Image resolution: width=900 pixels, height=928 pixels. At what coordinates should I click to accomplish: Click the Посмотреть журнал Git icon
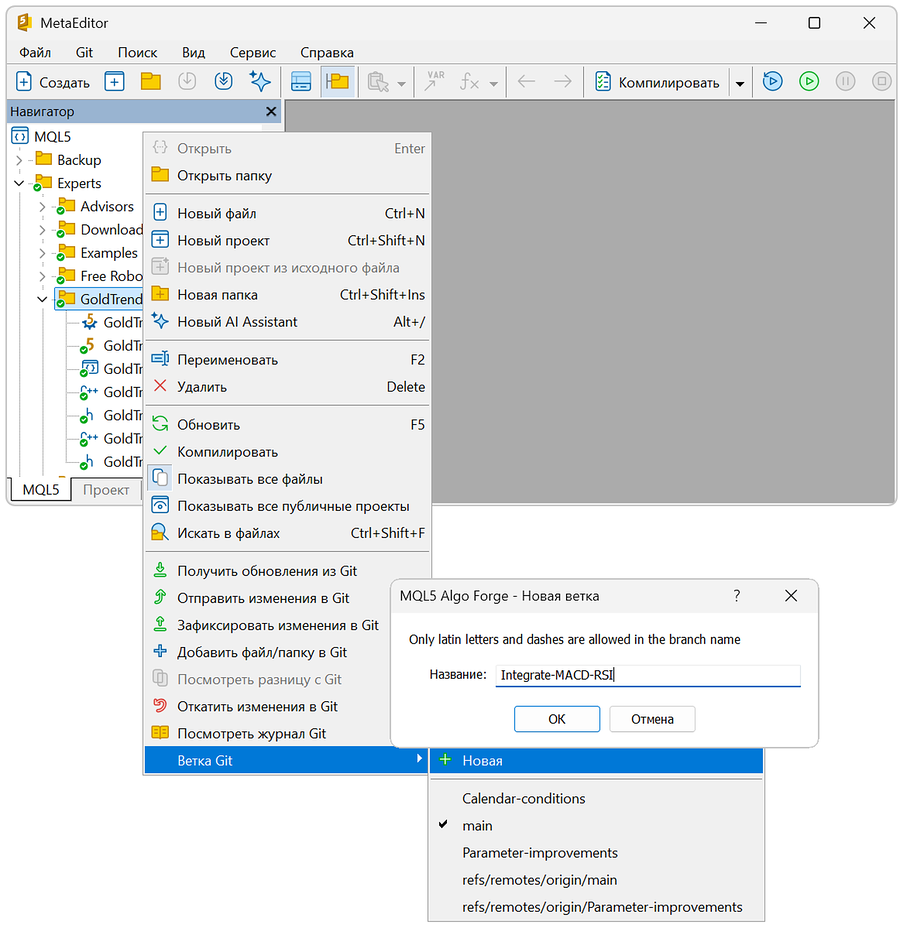point(160,733)
